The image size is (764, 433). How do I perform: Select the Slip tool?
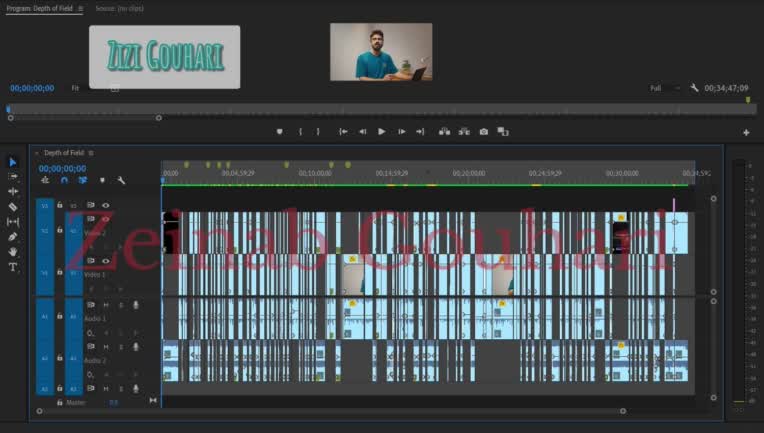coord(13,222)
